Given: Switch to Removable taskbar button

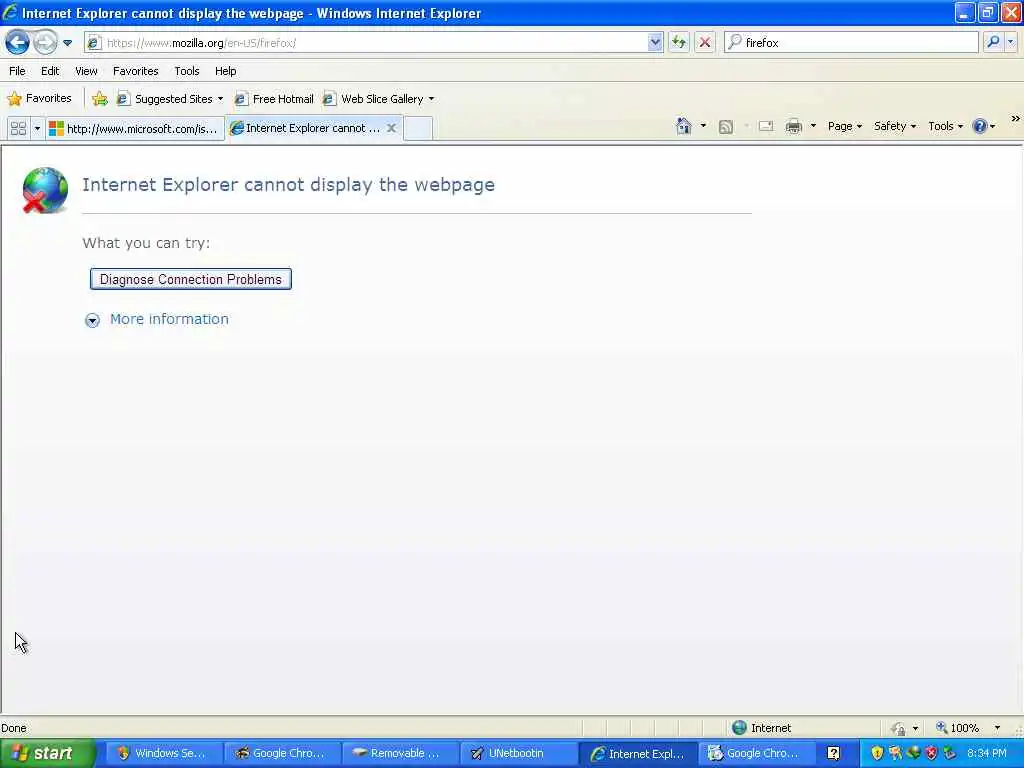Looking at the screenshot, I should (400, 753).
